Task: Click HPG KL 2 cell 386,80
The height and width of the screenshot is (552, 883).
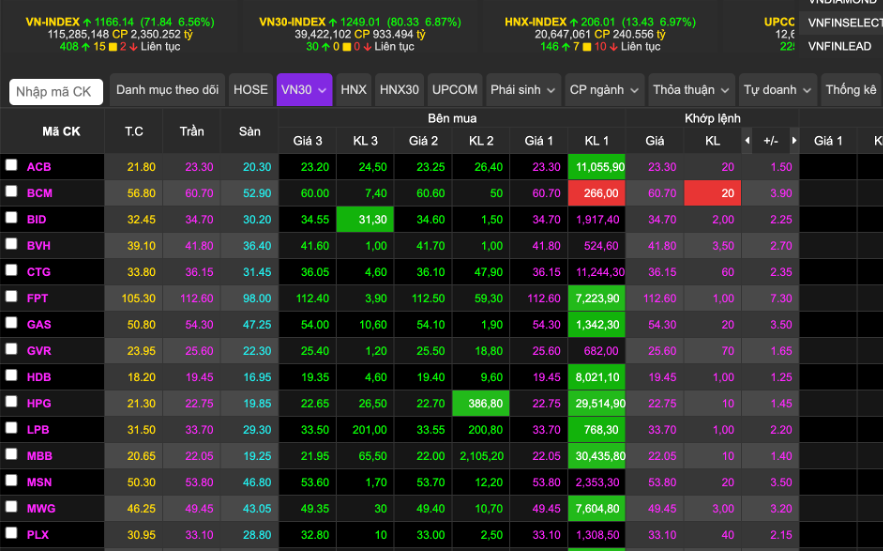Action: pos(481,403)
